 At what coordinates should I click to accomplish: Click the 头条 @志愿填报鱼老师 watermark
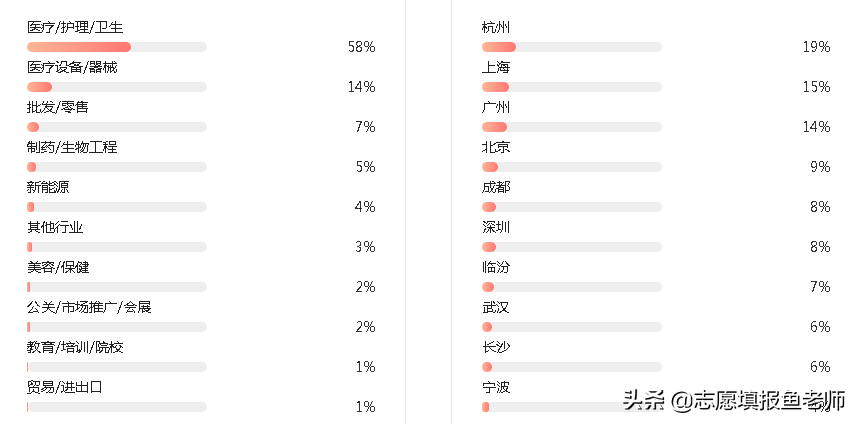pos(733,400)
